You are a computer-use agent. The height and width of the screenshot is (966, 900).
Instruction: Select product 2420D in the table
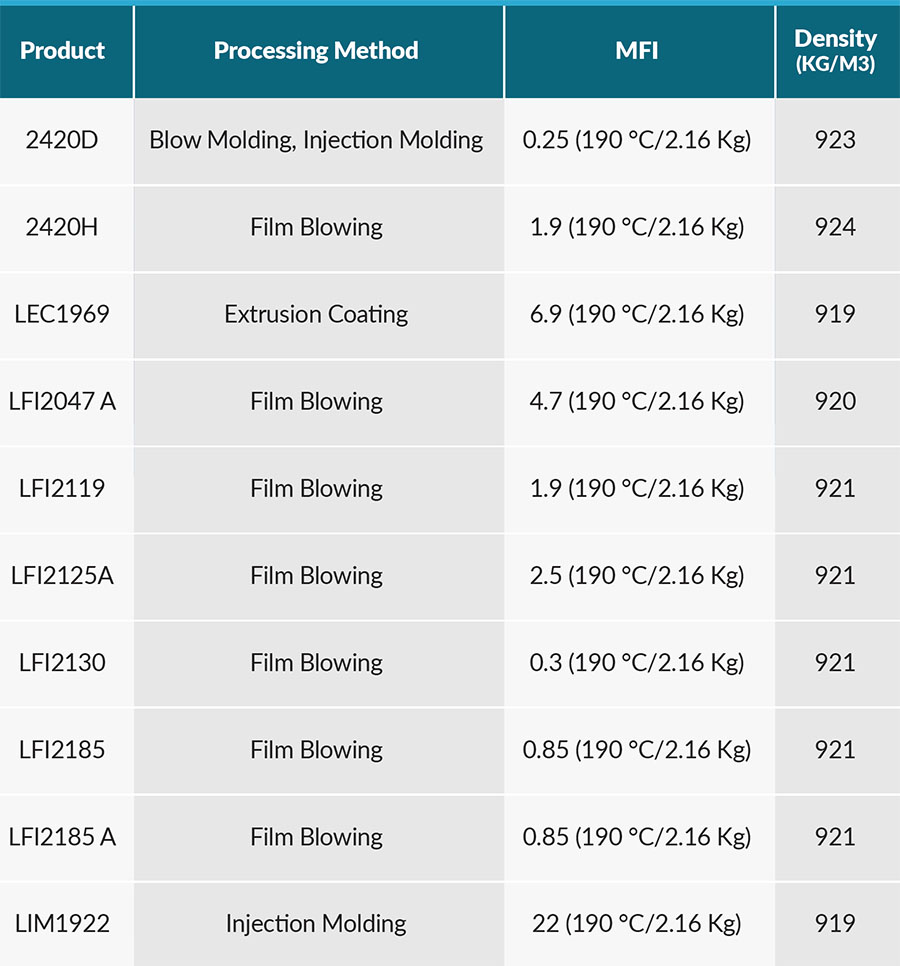coord(62,140)
